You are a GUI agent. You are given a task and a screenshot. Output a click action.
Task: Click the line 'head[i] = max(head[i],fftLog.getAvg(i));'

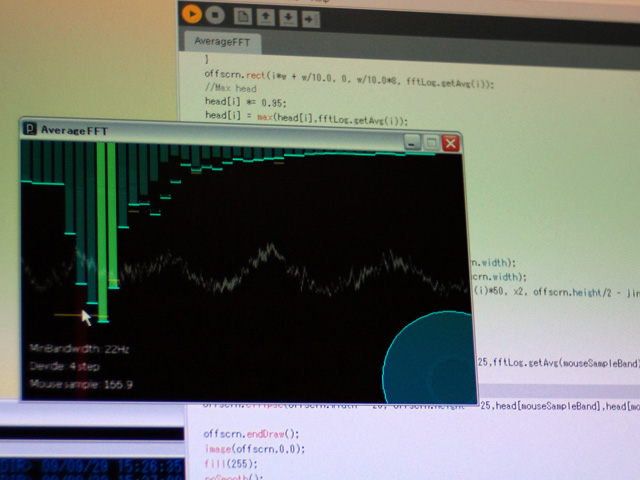(306, 117)
